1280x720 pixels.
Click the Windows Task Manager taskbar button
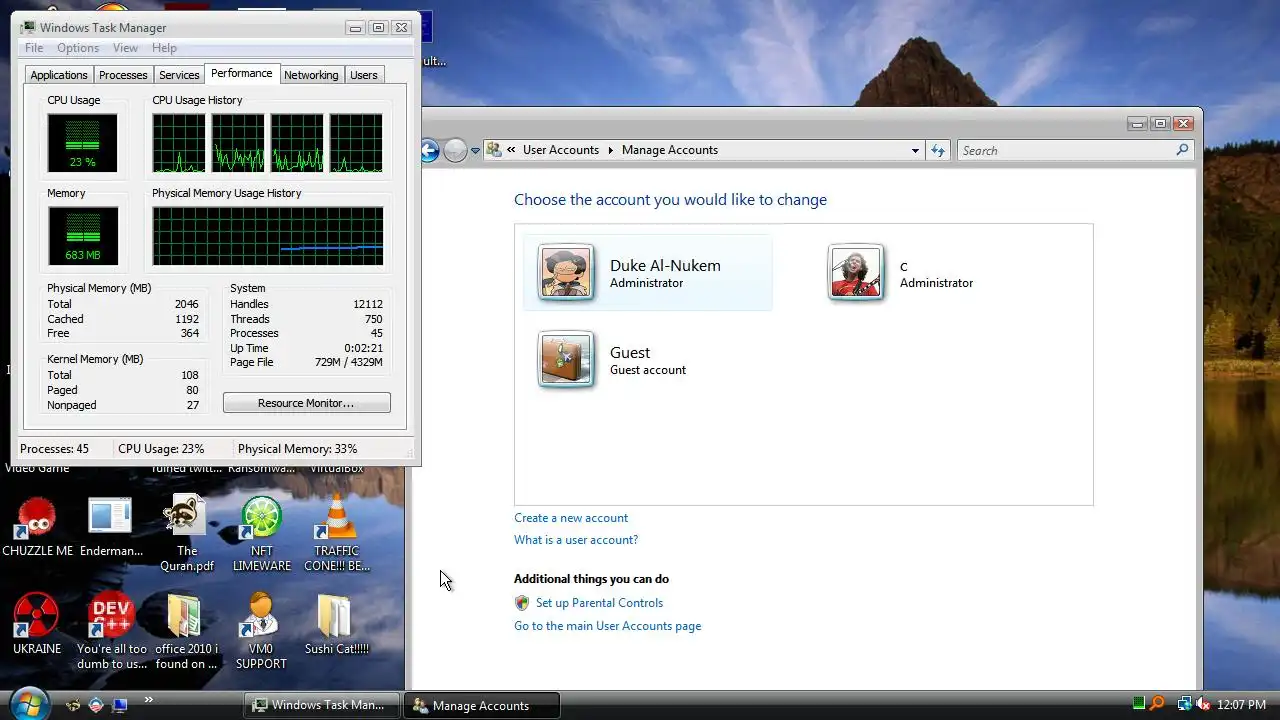(x=322, y=705)
